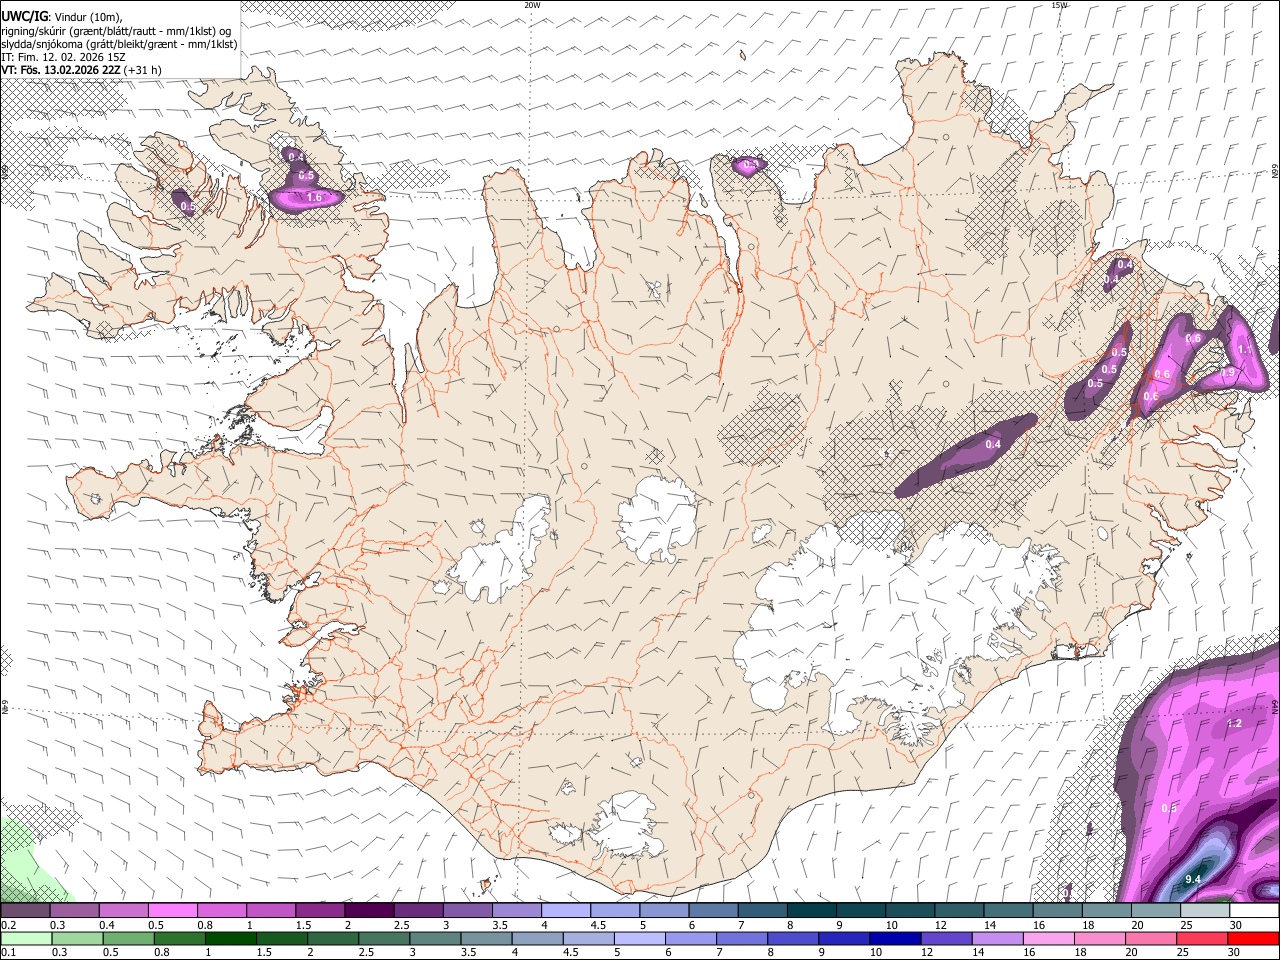Click the initial time "IT: Fim. 12. 02. 2026 15Z"

pyautogui.click(x=63, y=57)
